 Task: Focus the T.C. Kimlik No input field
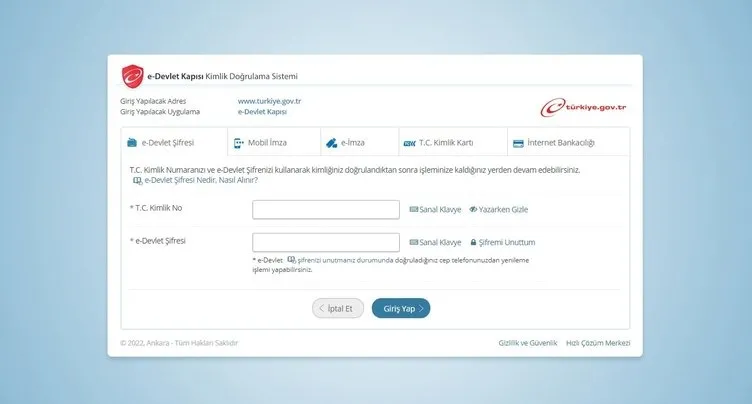coord(326,209)
